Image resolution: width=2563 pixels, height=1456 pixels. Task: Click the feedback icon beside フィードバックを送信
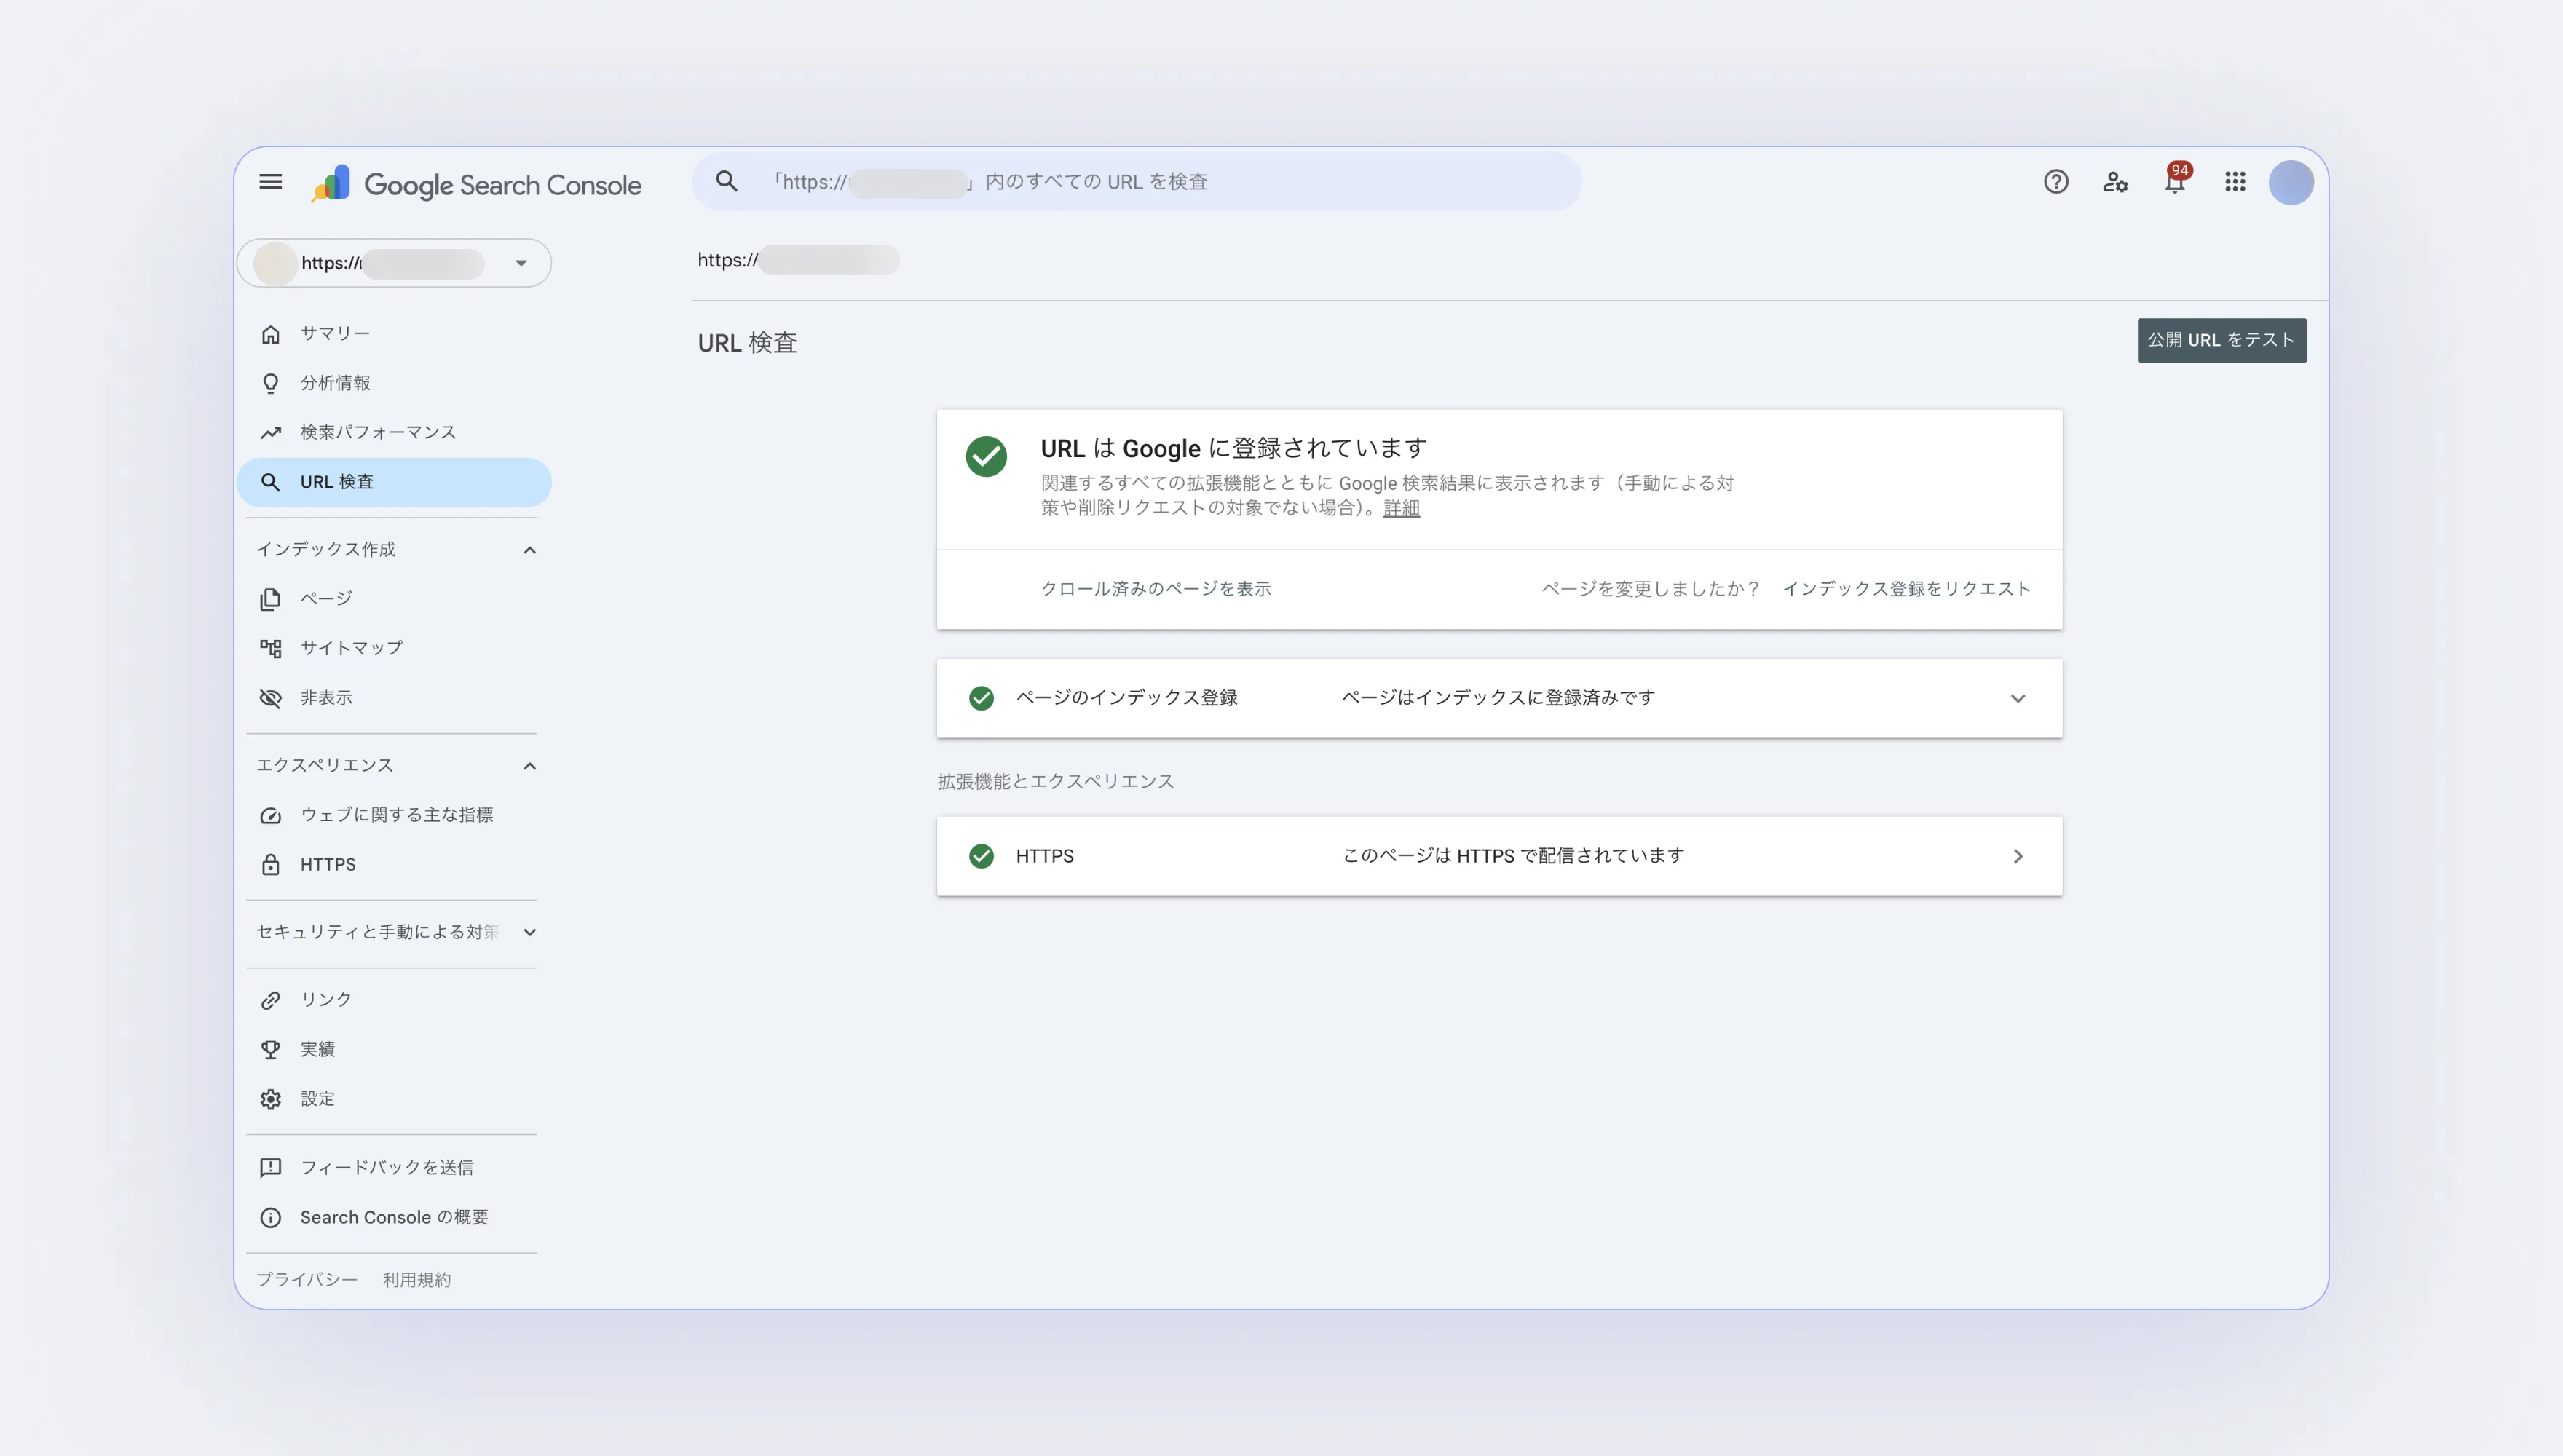coord(270,1168)
